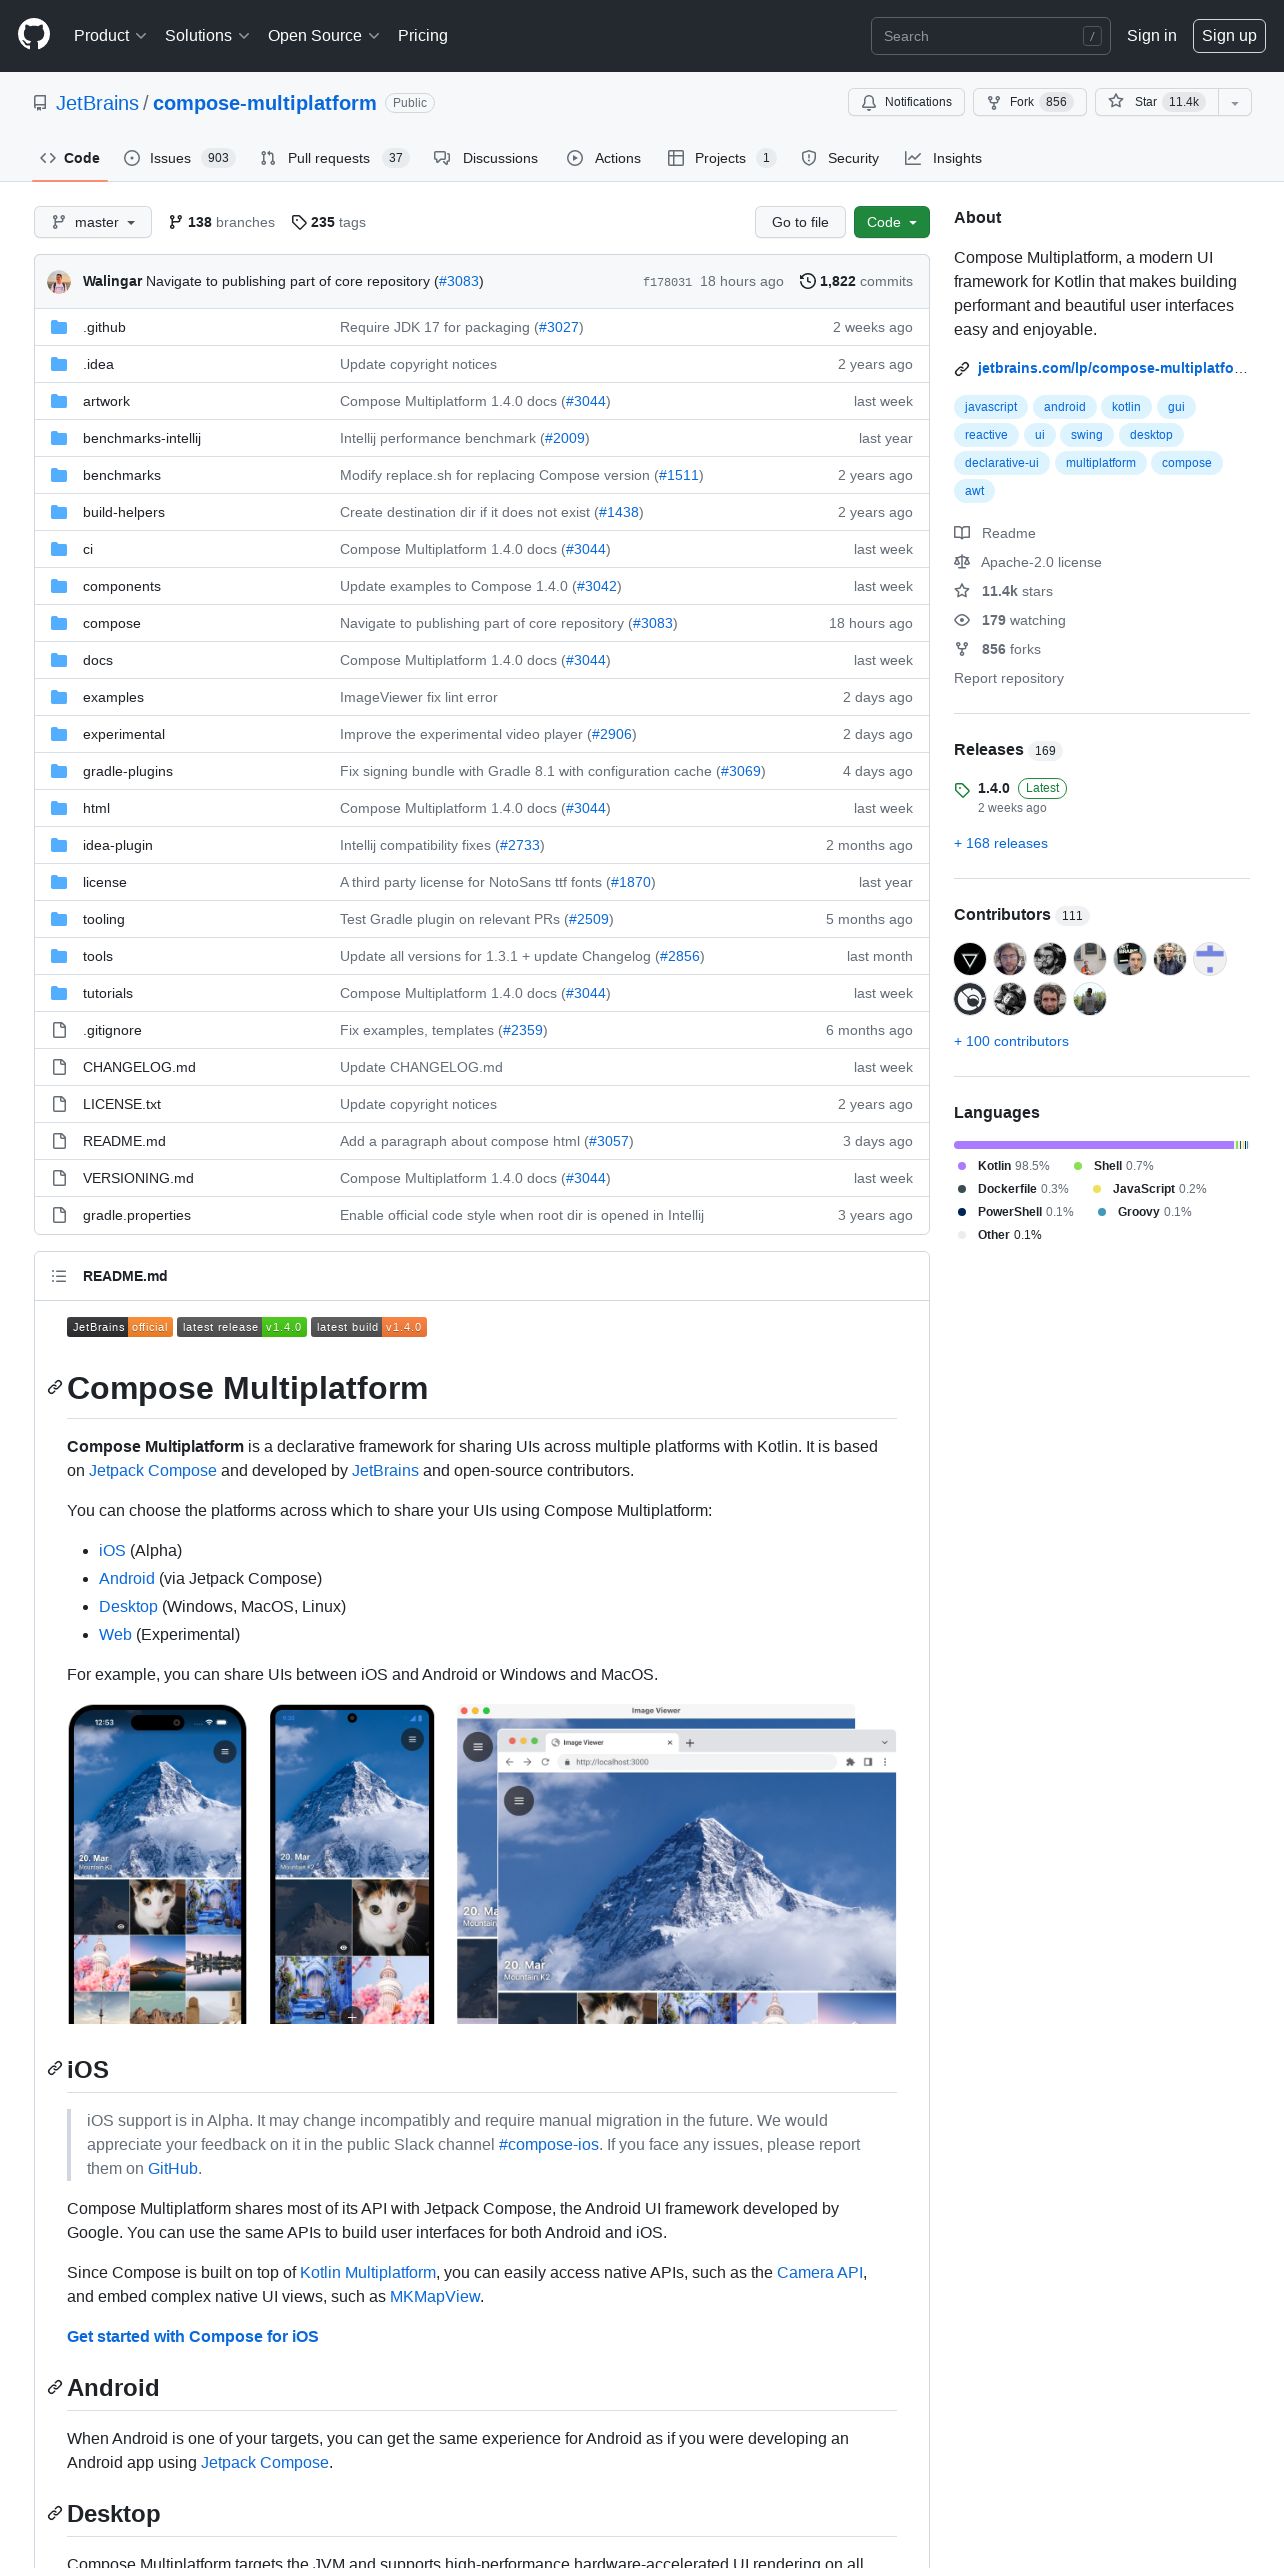Open the gradle-plugins folder
The height and width of the screenshot is (2568, 1284).
pyautogui.click(x=128, y=771)
